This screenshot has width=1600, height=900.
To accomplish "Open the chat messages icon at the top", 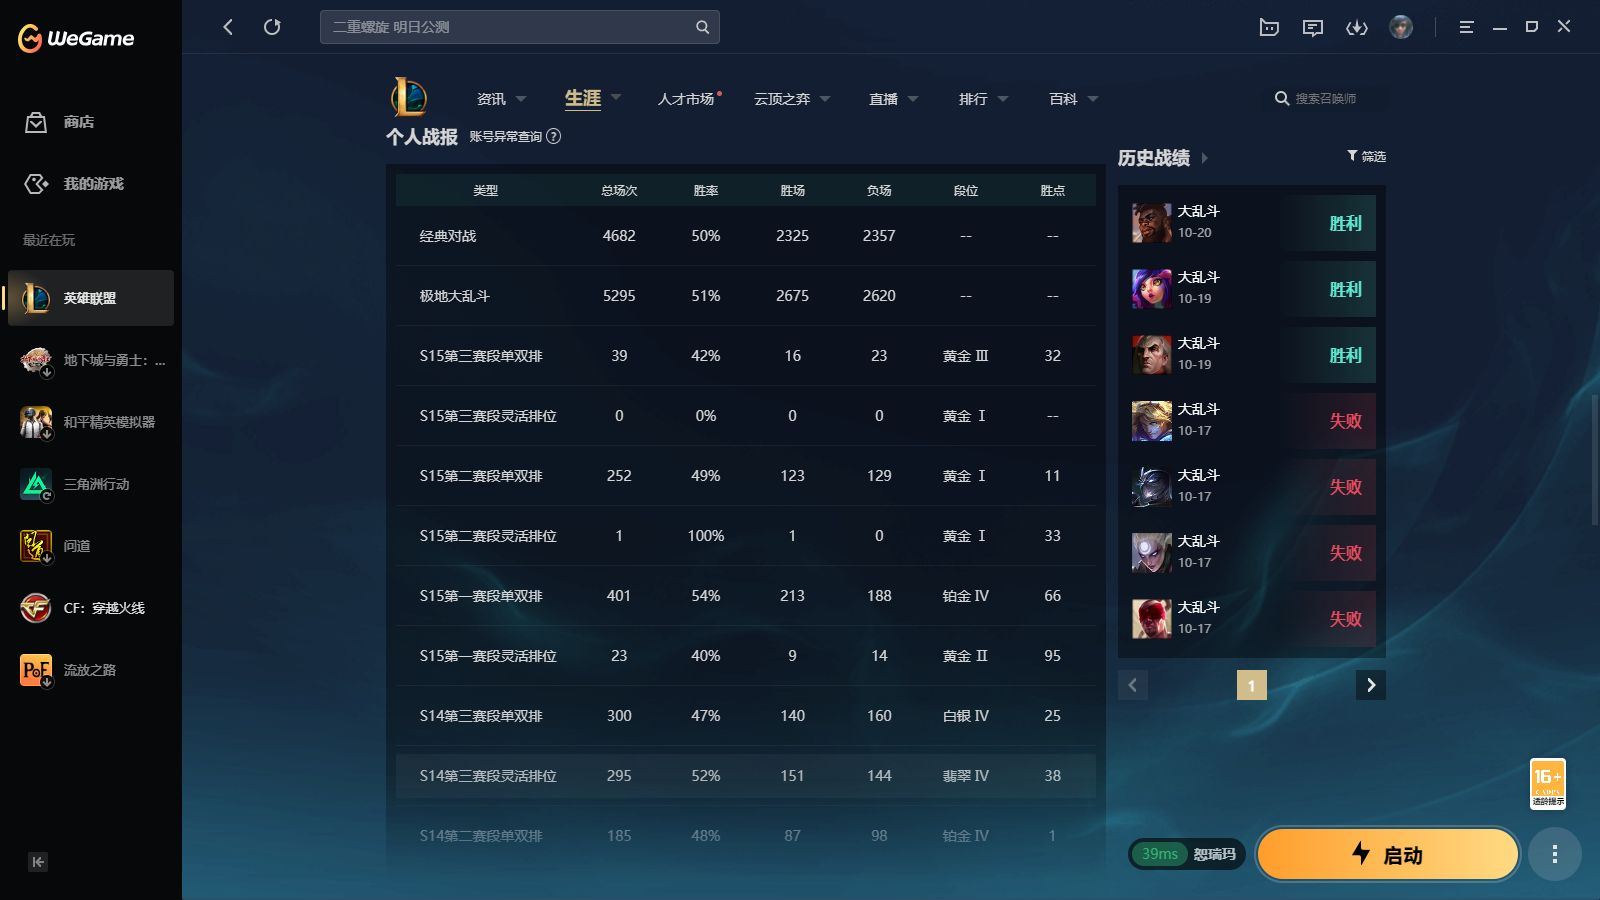I will click(x=1313, y=27).
